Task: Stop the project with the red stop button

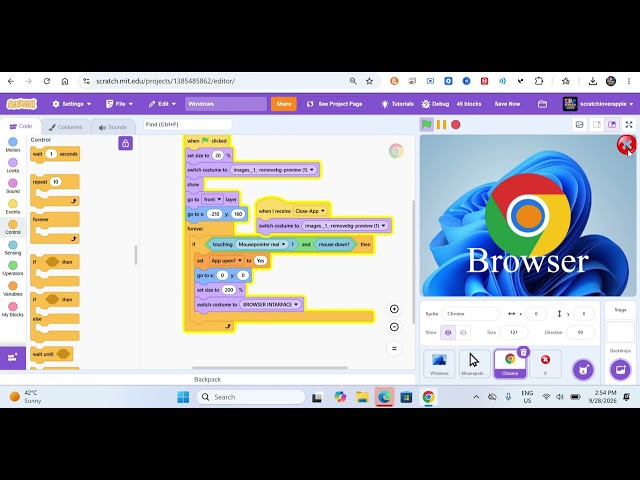Action: [x=456, y=124]
